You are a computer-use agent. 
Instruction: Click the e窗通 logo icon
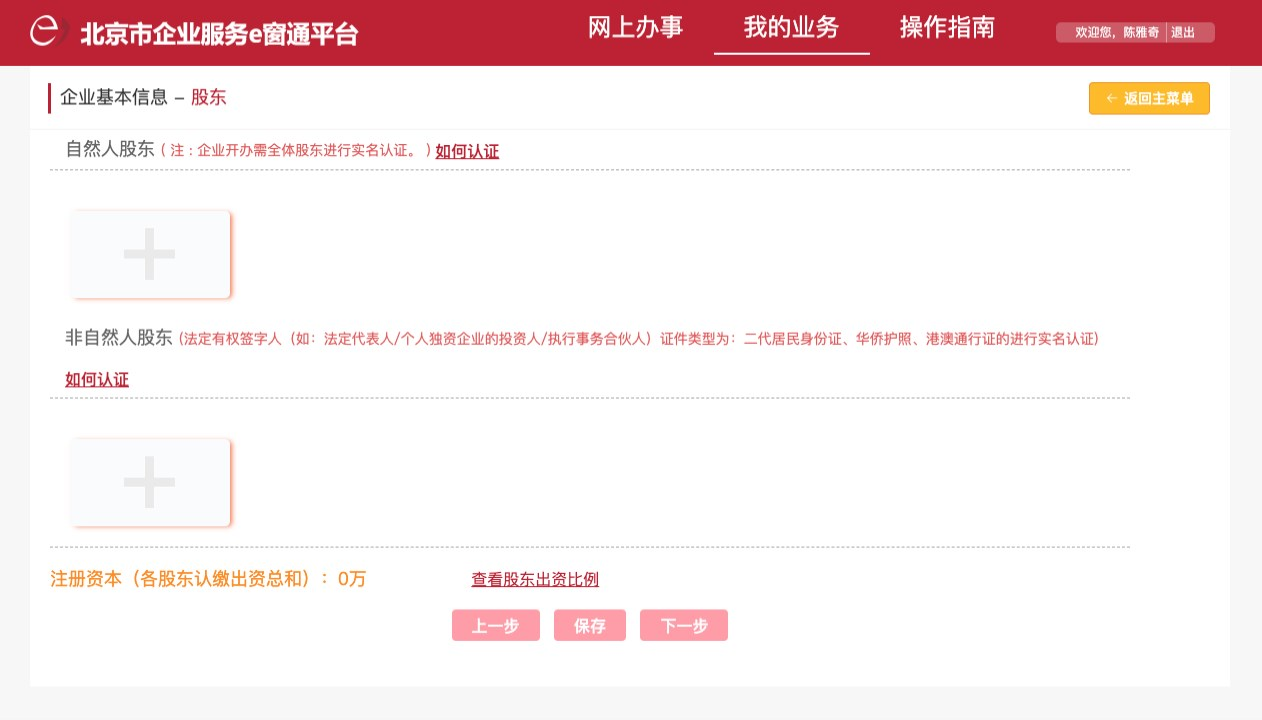click(48, 31)
